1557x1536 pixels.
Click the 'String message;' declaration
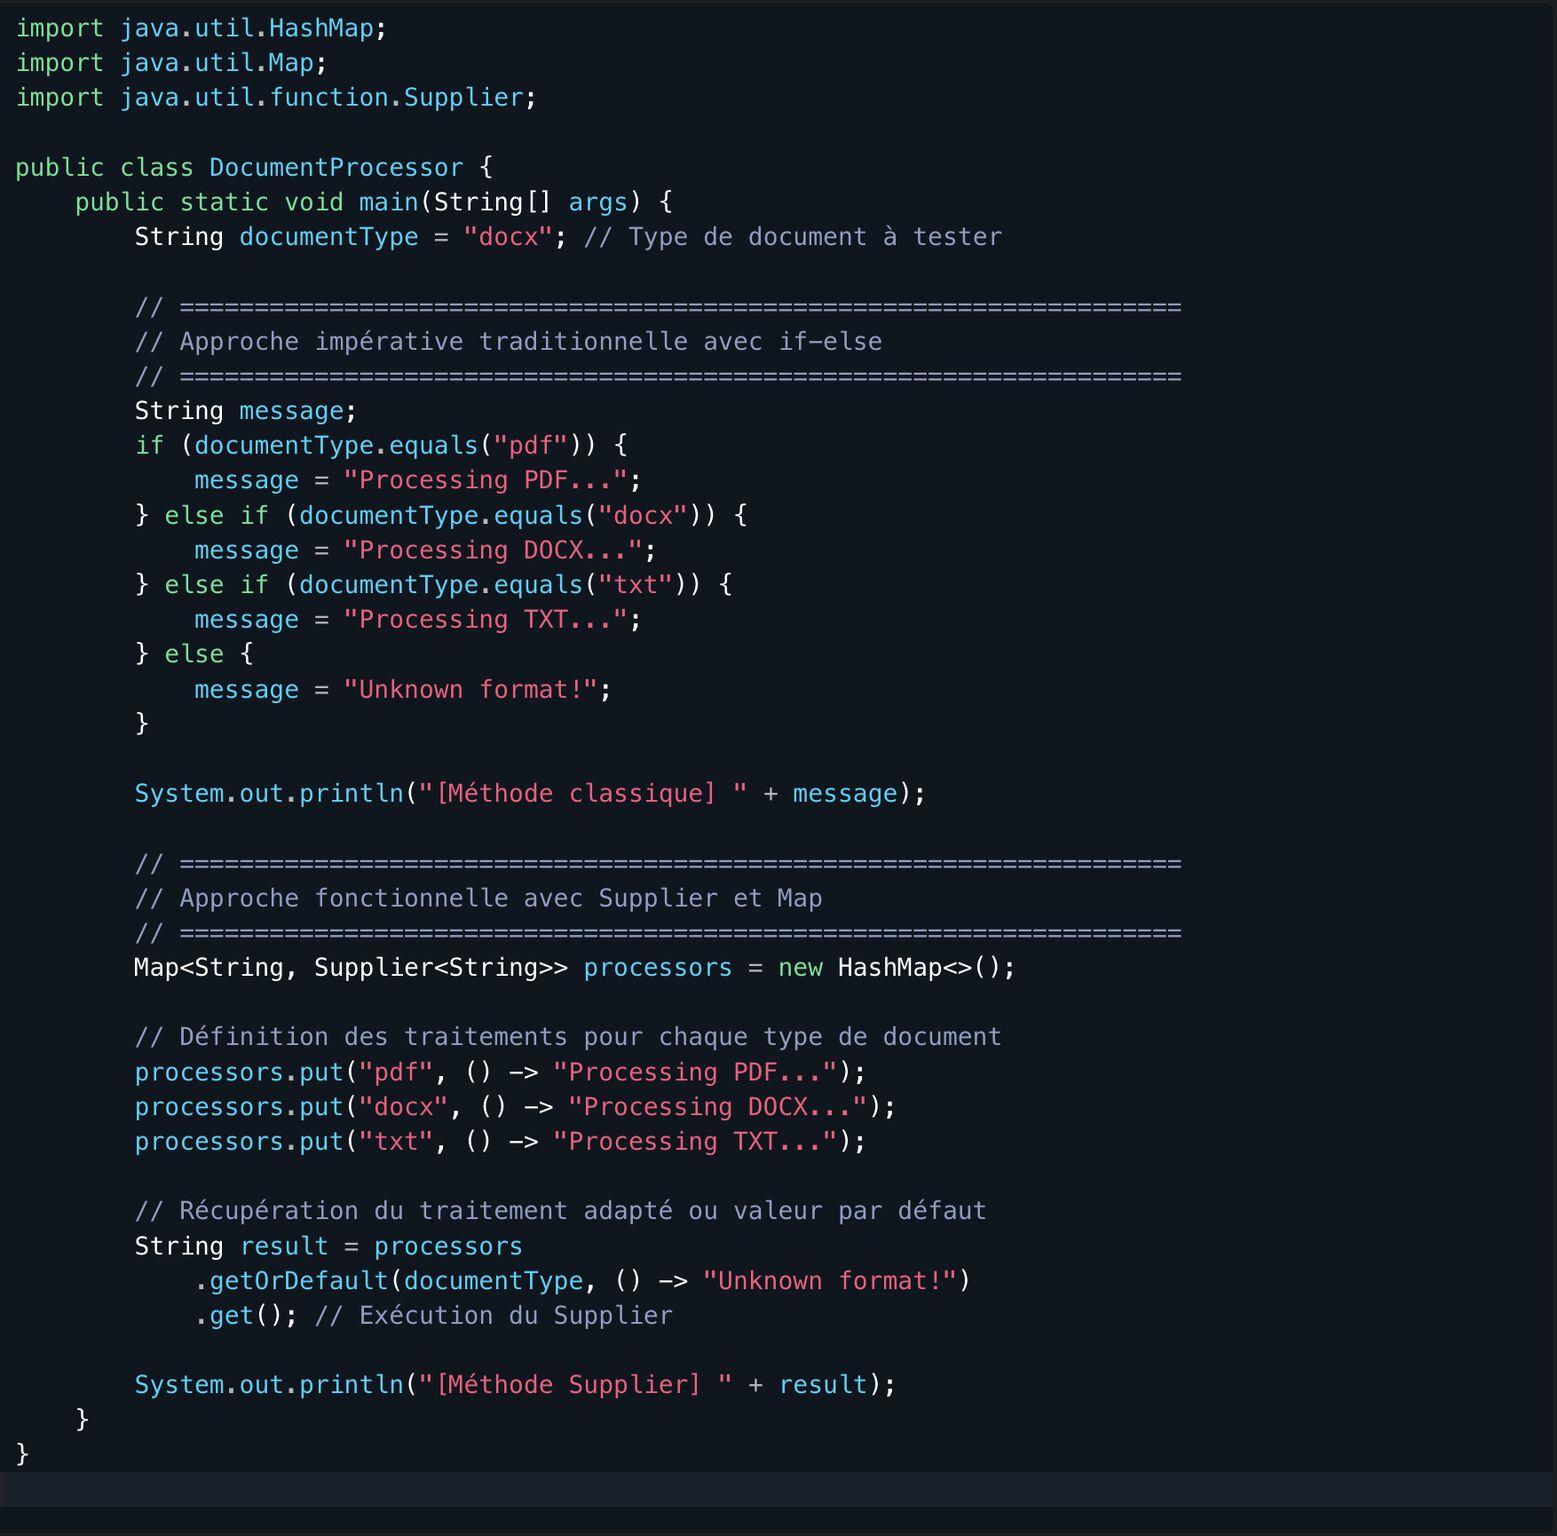245,411
